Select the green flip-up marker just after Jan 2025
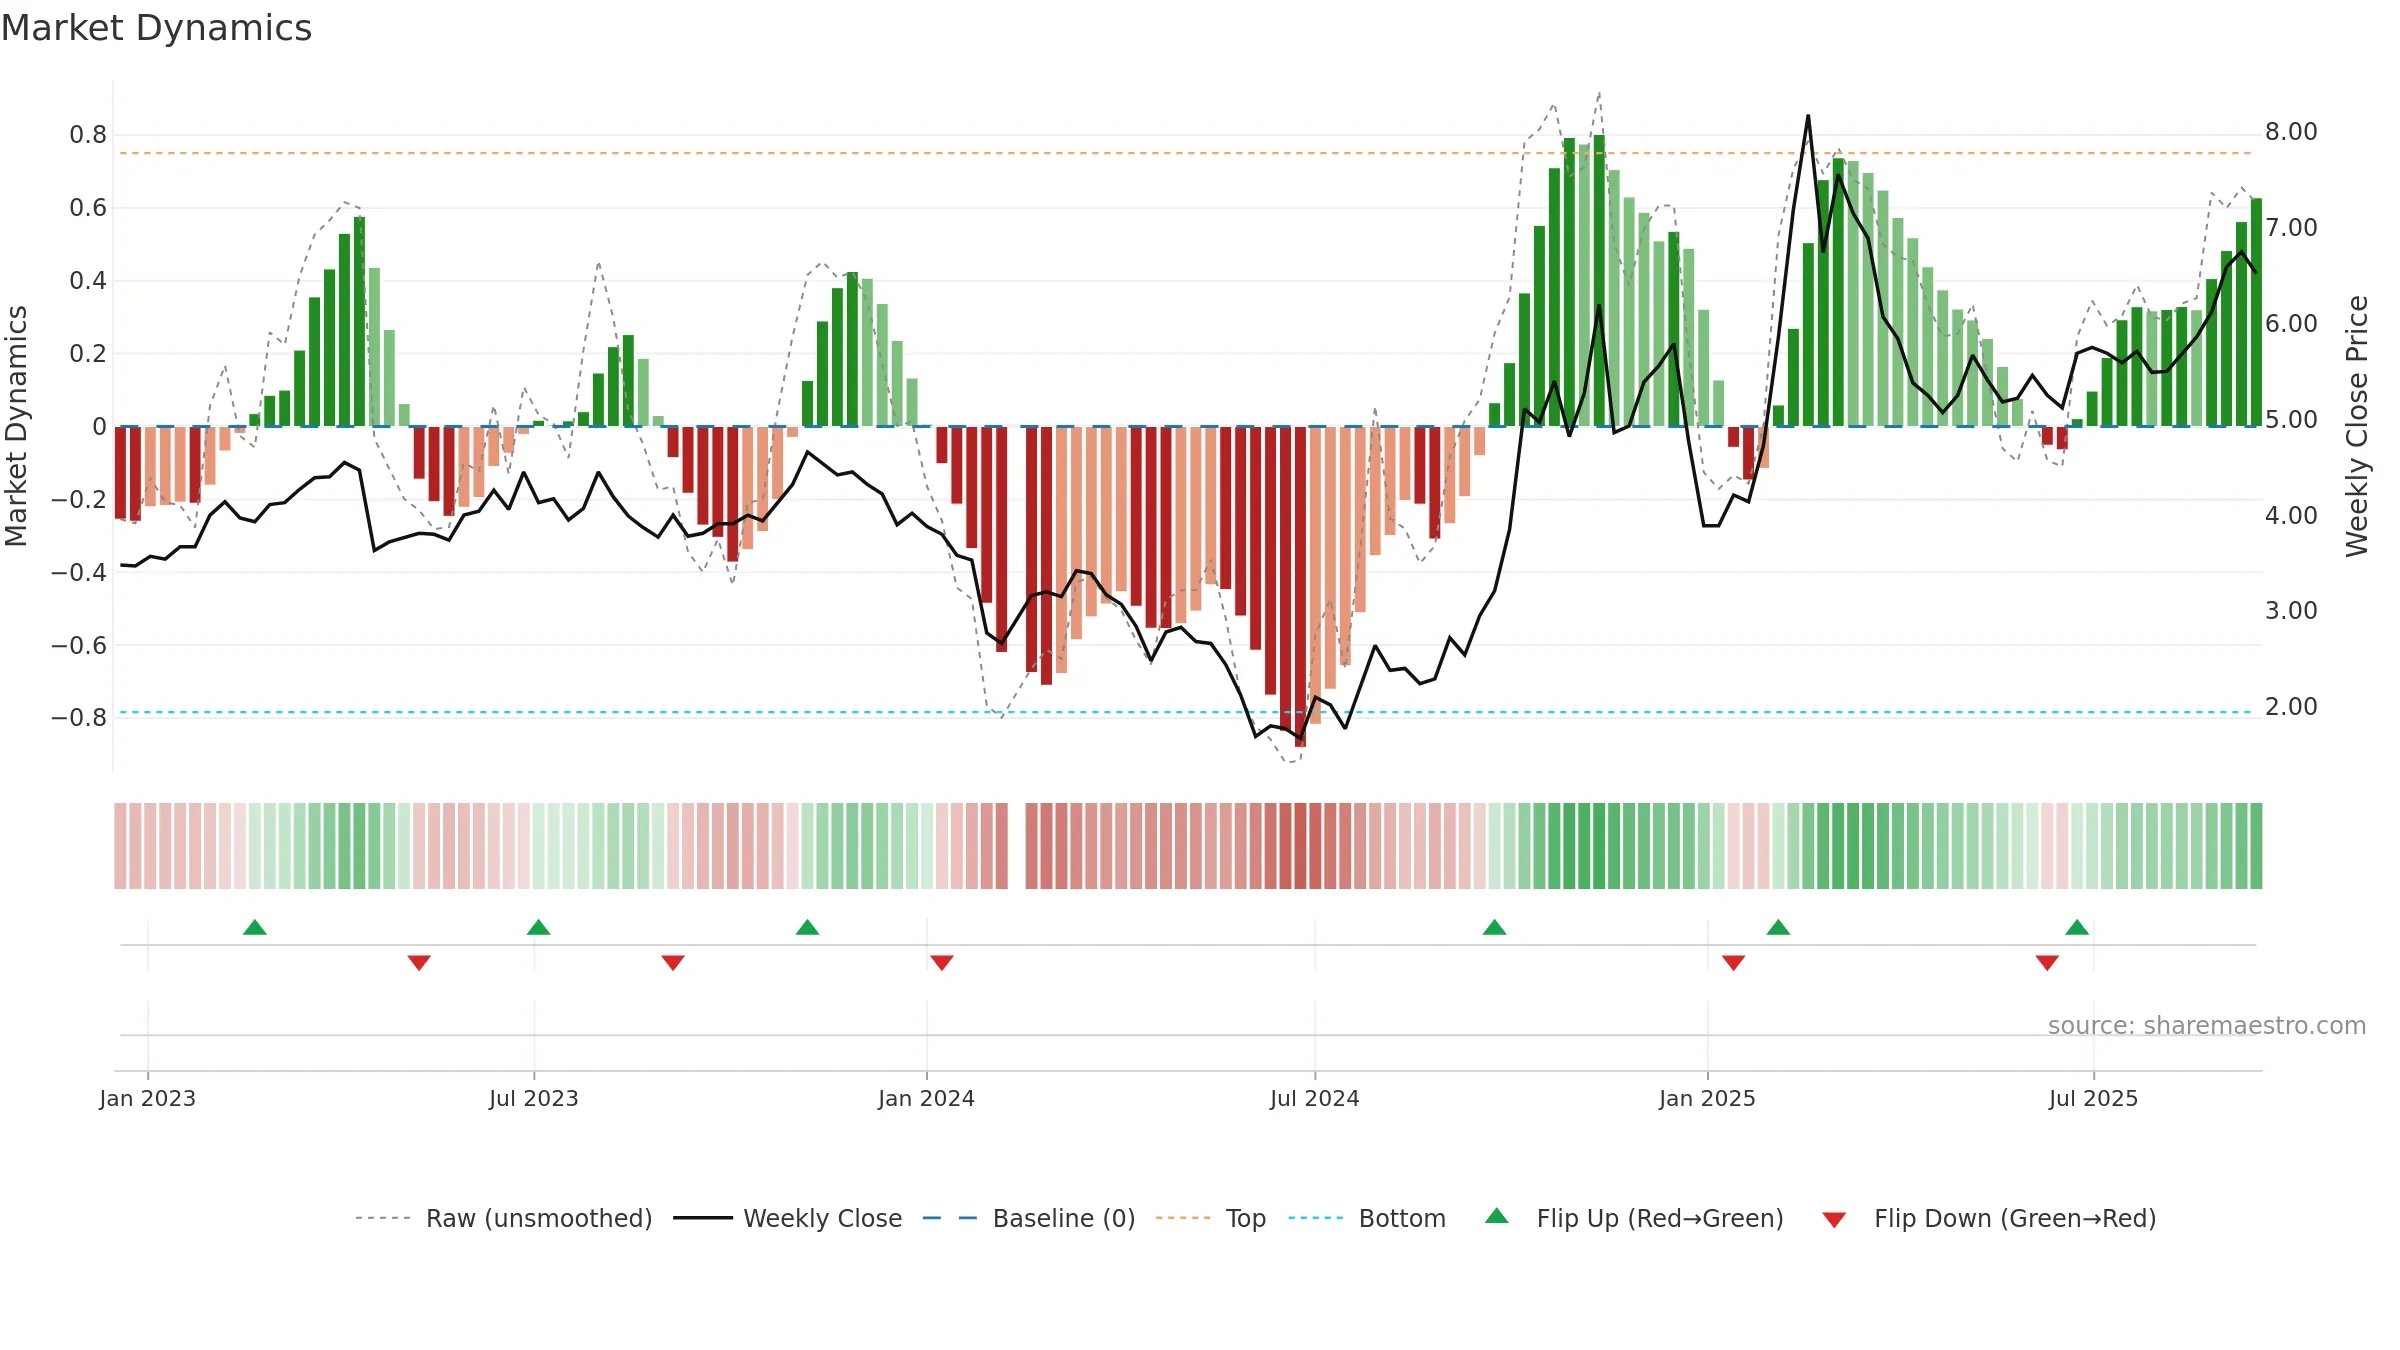2400x1350 pixels. tap(1778, 927)
